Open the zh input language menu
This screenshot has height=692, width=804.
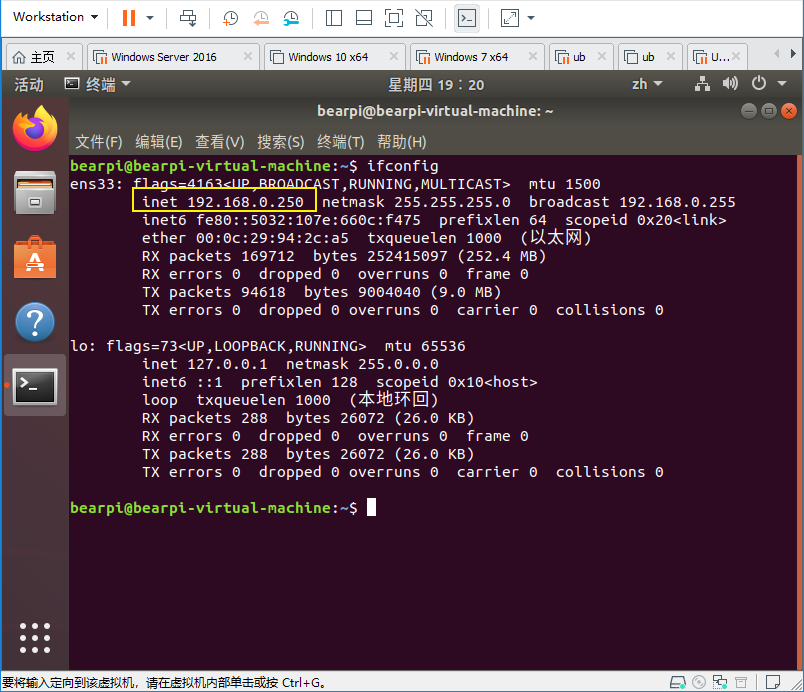[x=647, y=84]
